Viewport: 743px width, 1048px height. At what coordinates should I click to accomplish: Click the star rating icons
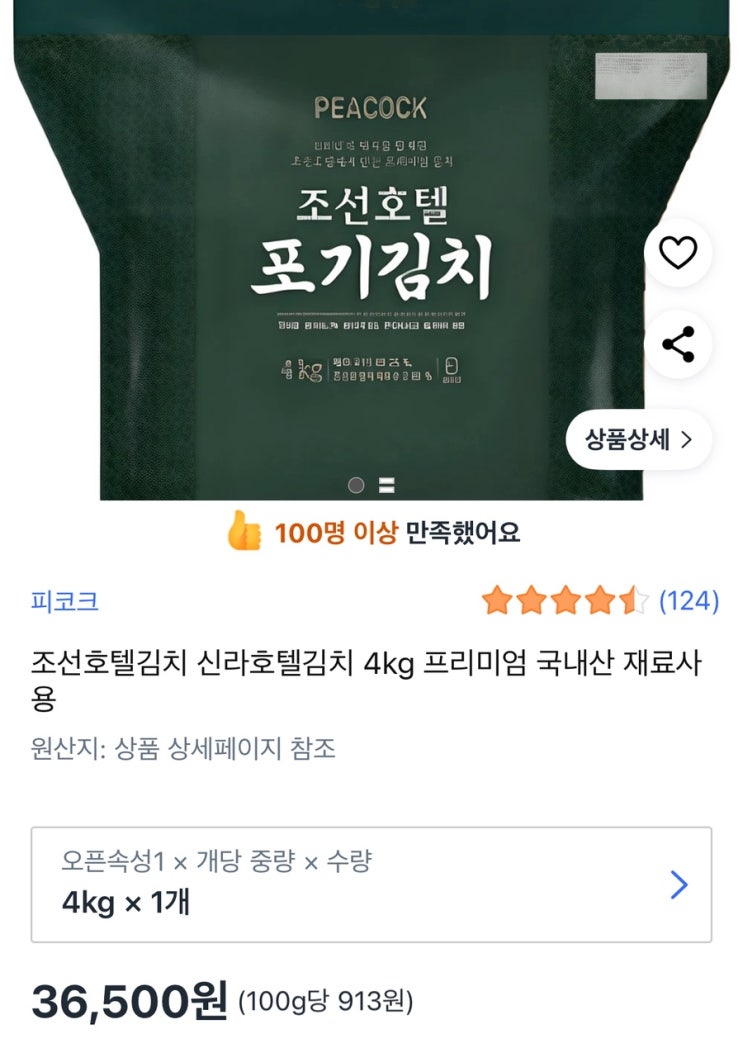coord(565,601)
